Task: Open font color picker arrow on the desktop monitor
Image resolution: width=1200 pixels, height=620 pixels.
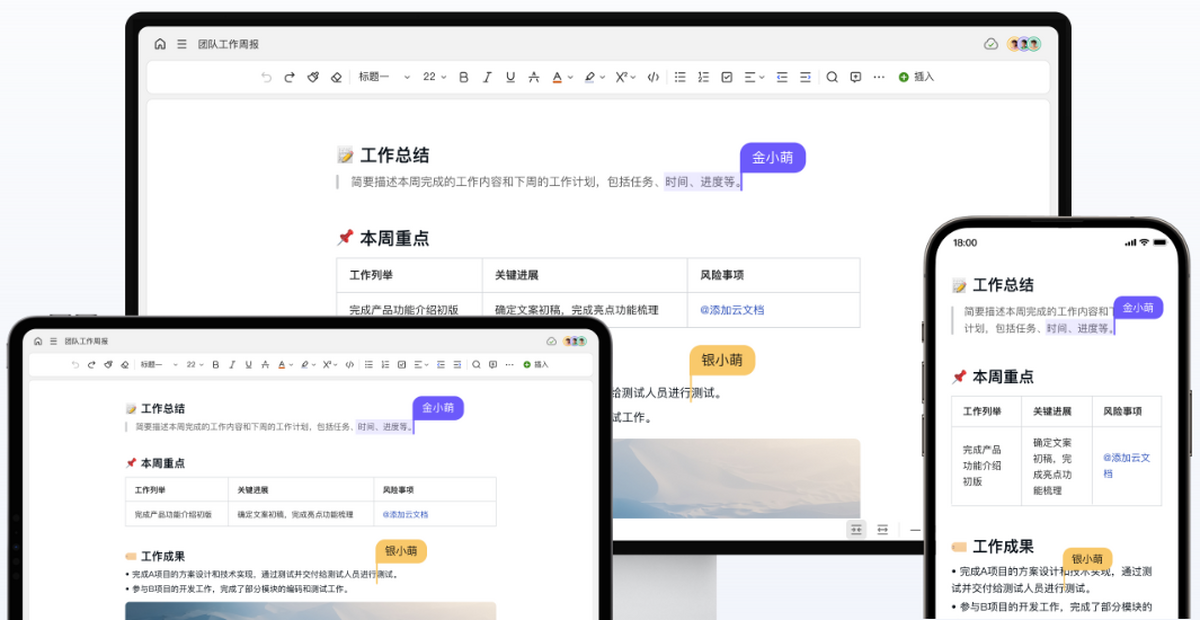Action: point(569,77)
